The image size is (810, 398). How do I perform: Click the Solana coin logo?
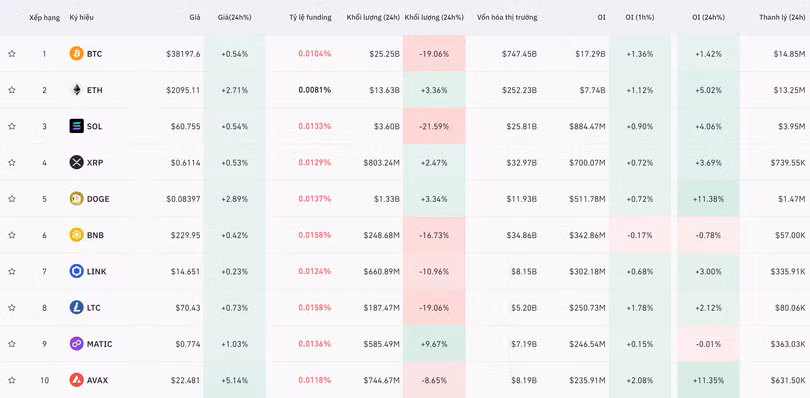(76, 126)
